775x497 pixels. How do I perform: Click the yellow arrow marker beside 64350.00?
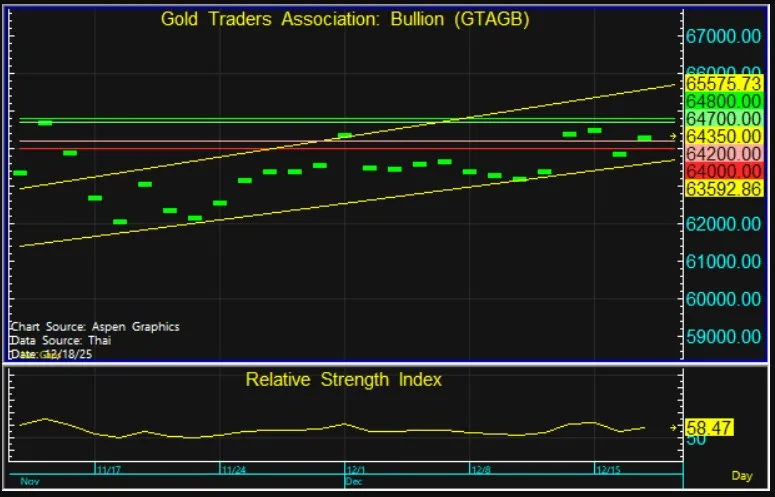coord(673,136)
